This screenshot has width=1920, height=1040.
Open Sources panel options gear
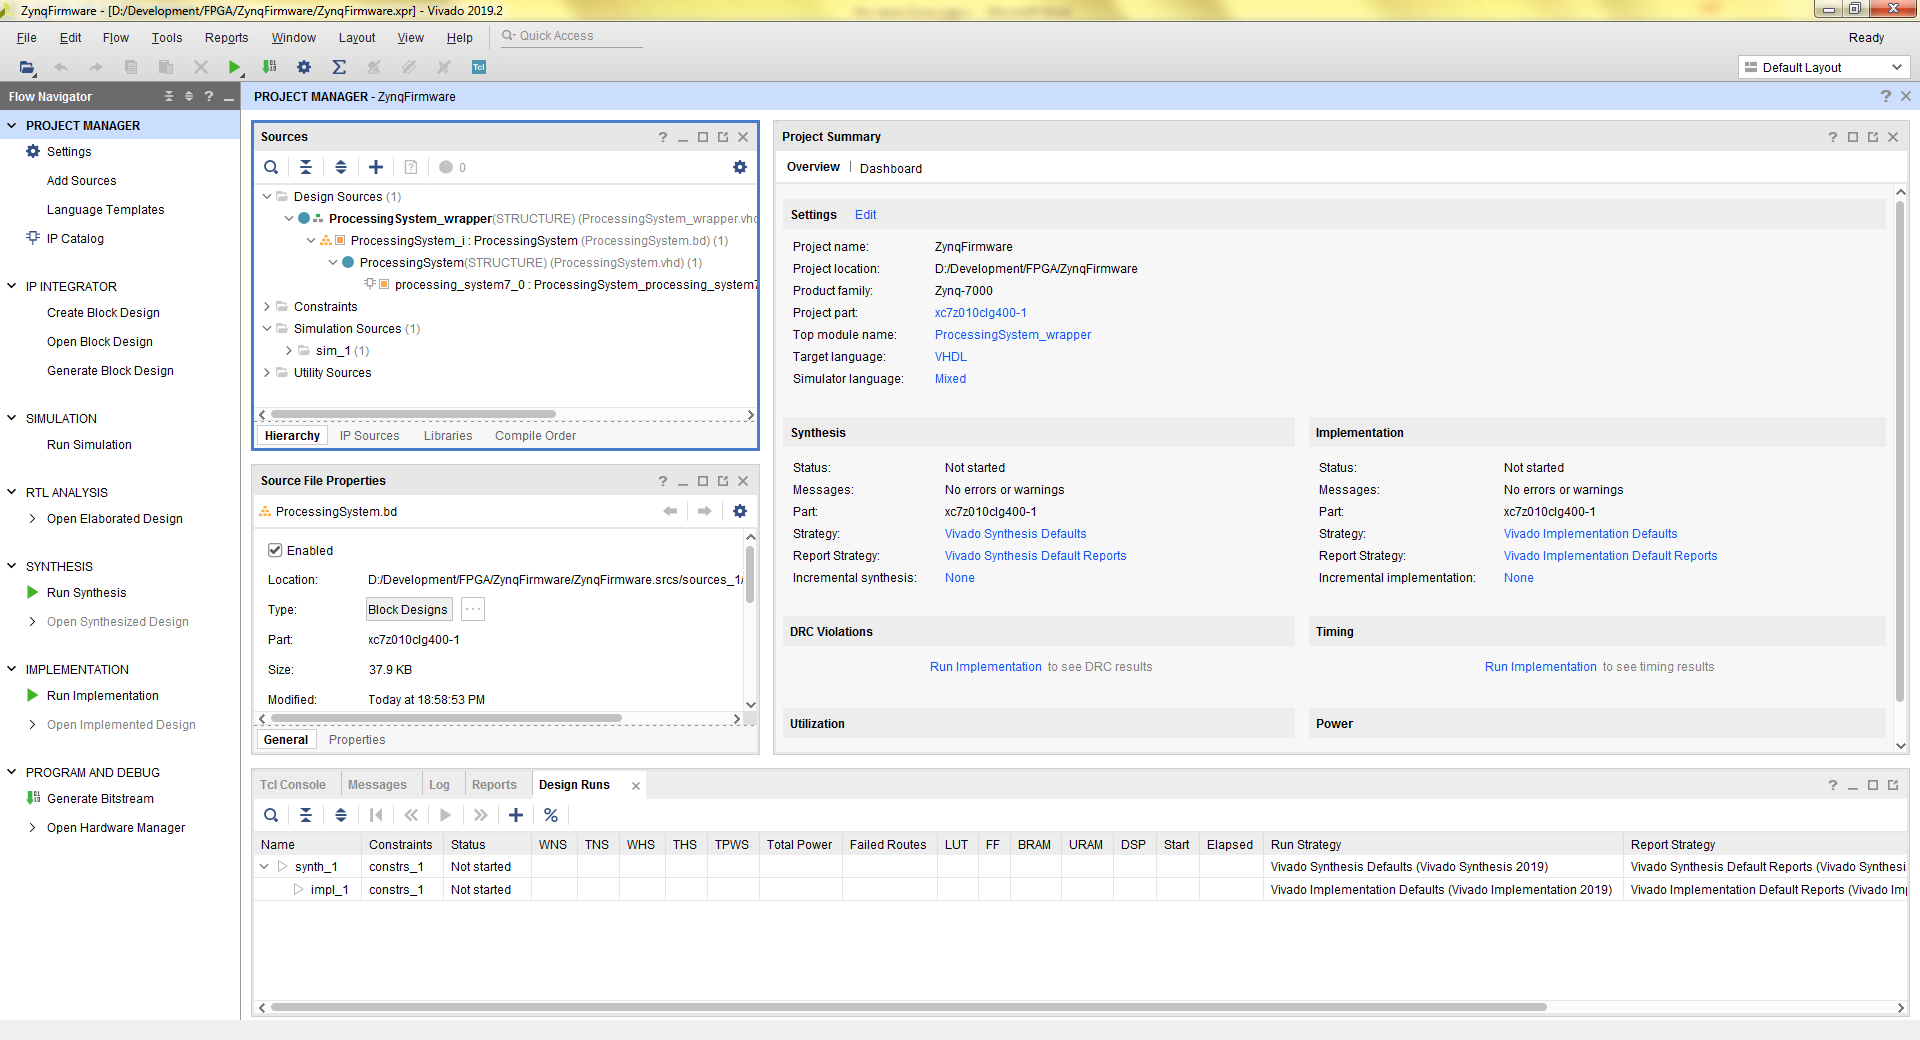740,167
